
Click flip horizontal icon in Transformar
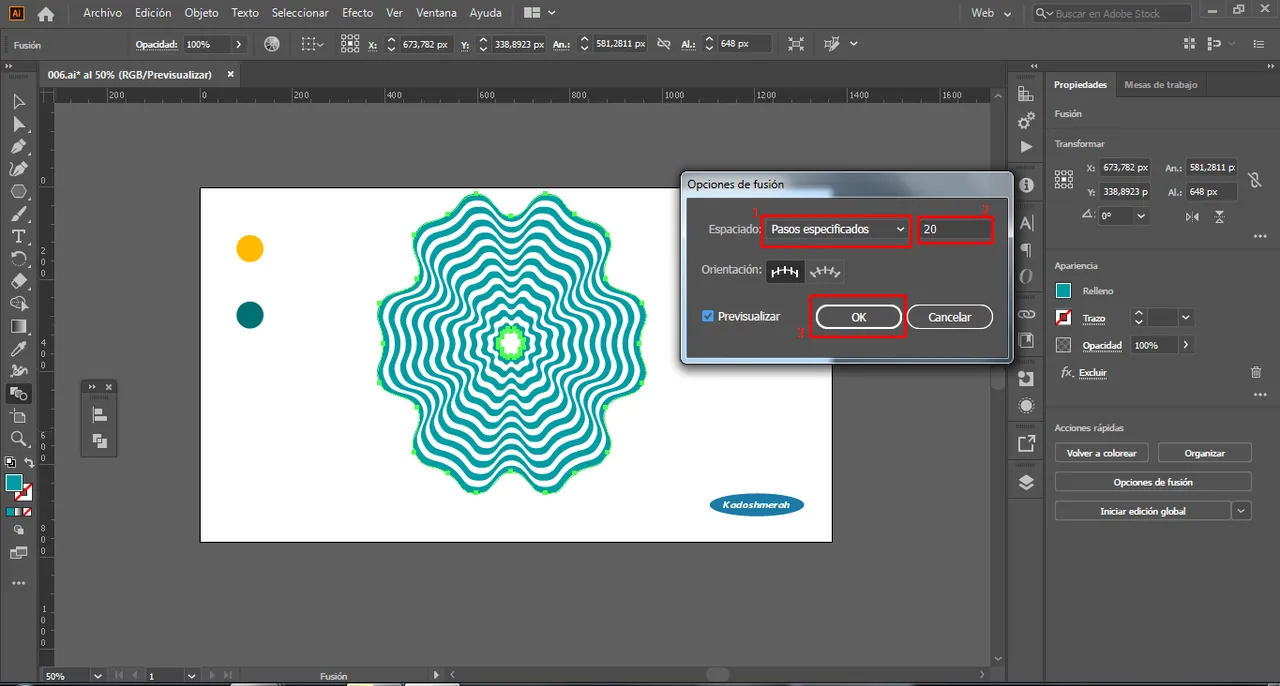[1192, 216]
